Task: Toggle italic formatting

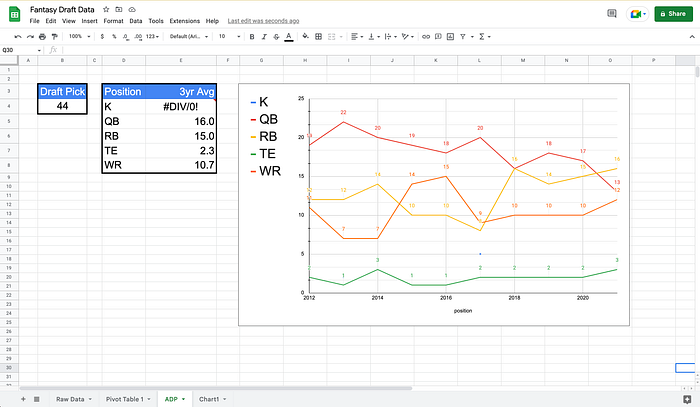Action: (264, 37)
